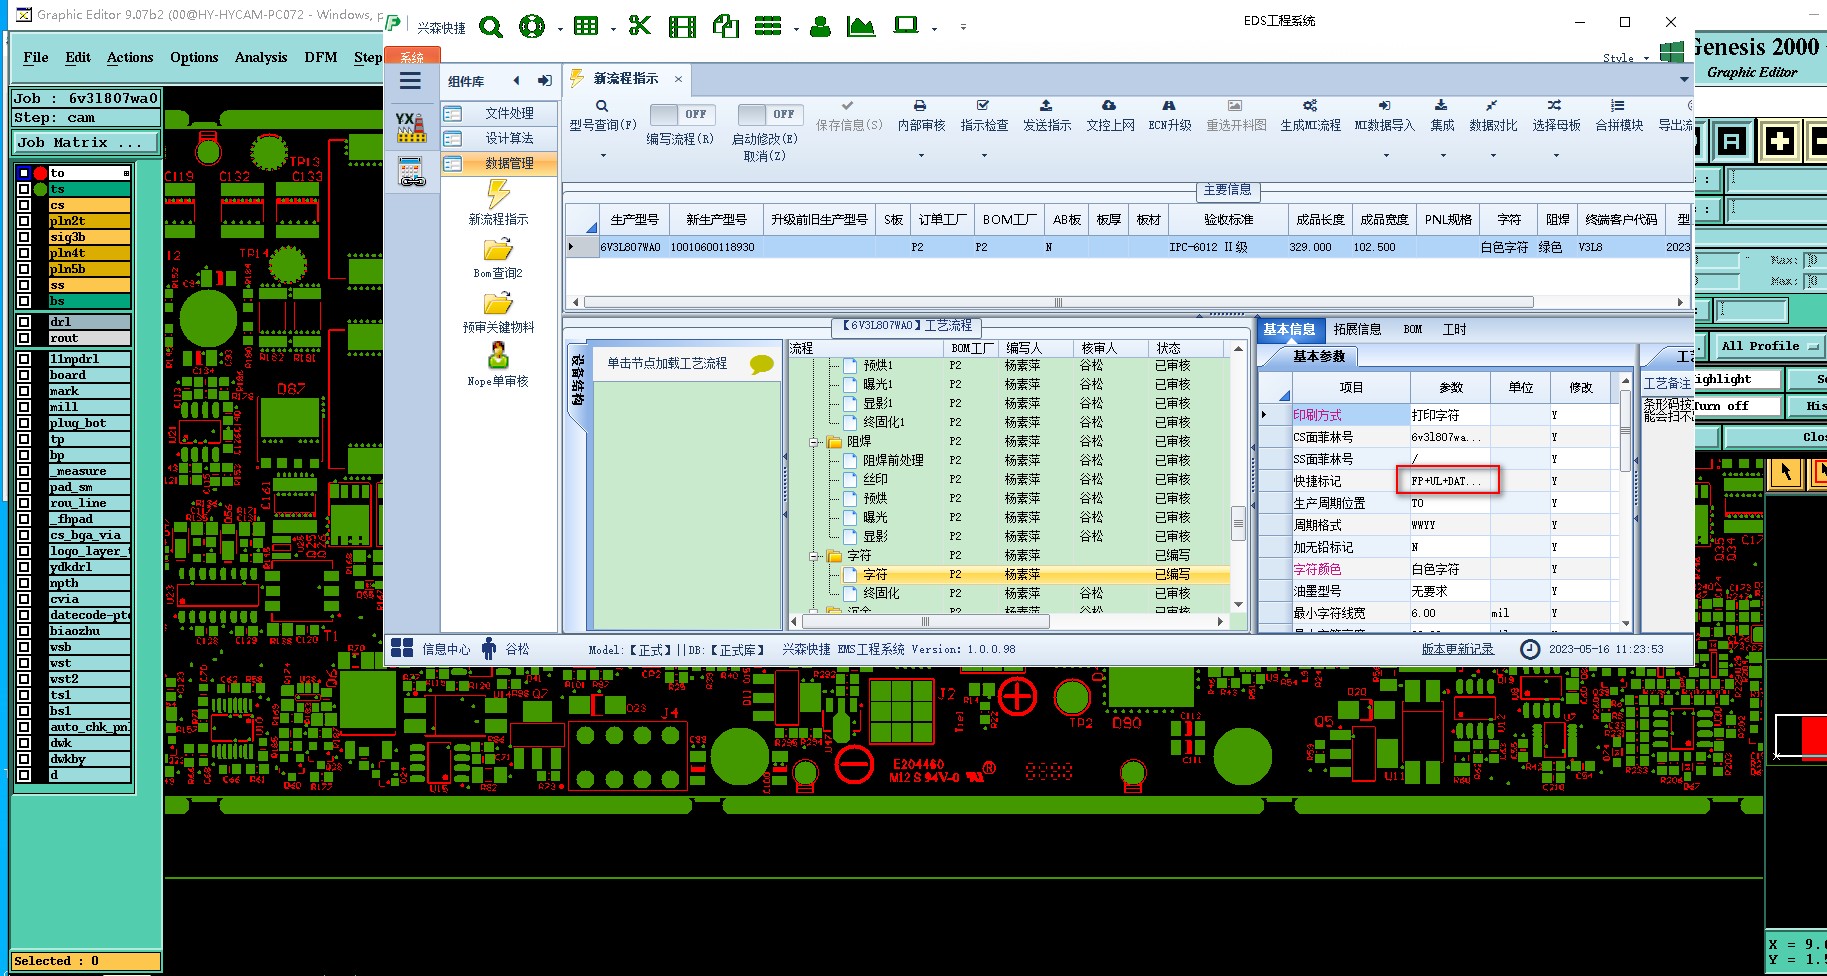Click the green scissors cut icon
Screen dimensions: 1827x976
click(x=640, y=26)
